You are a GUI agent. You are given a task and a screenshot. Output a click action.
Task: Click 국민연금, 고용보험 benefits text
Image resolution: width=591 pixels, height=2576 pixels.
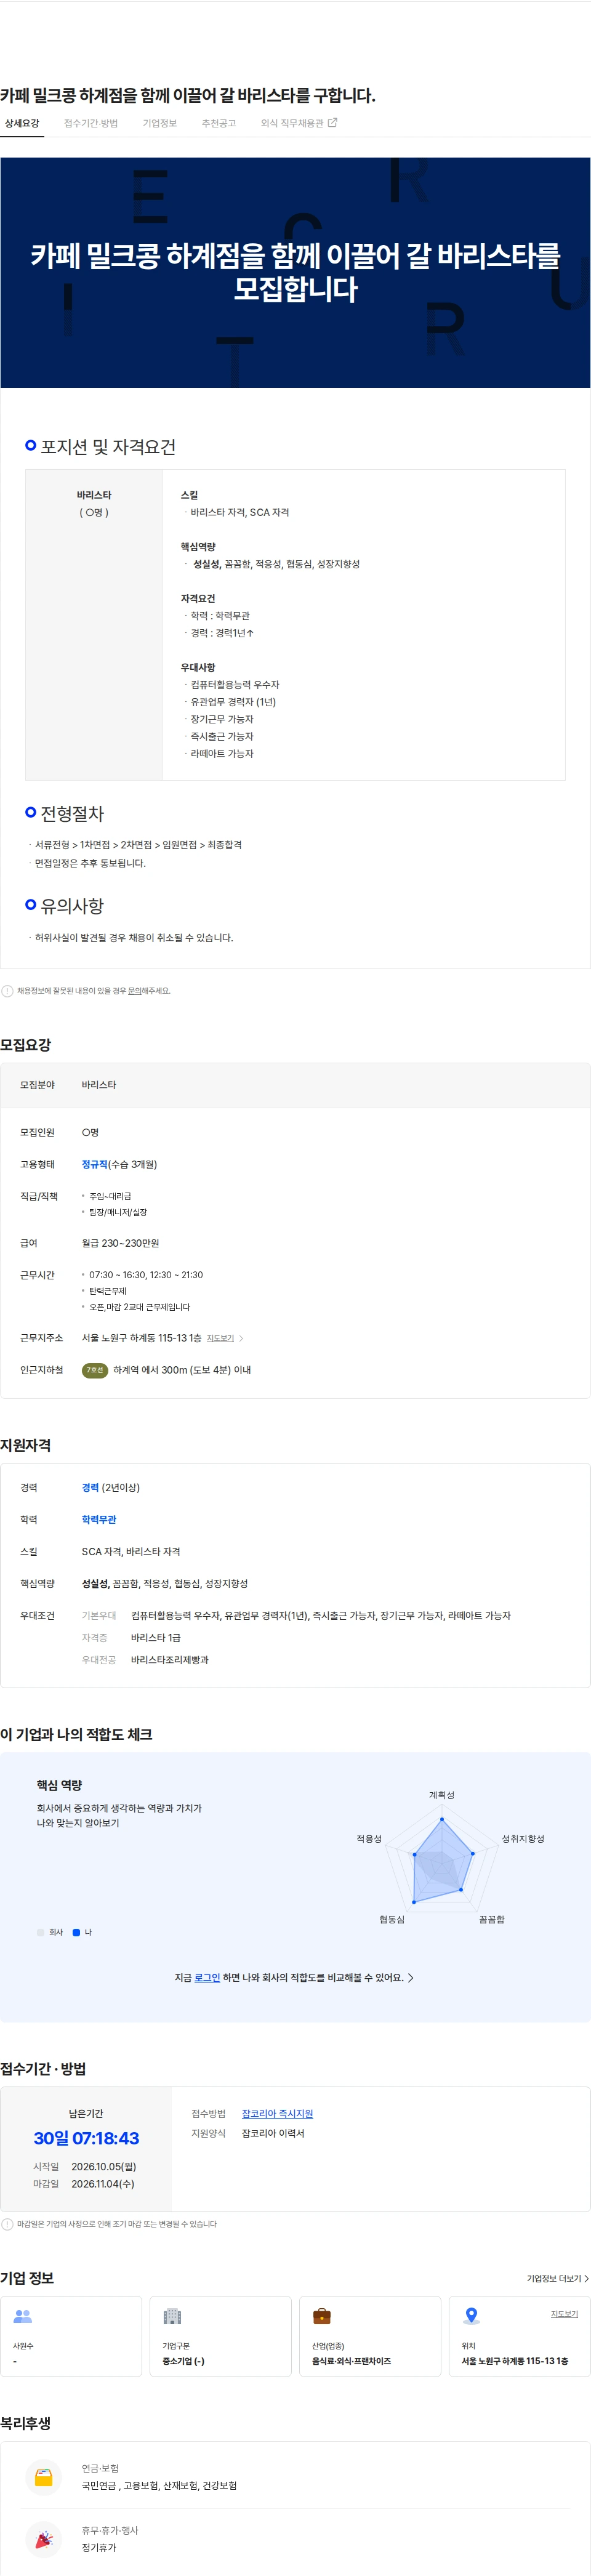pos(159,2485)
